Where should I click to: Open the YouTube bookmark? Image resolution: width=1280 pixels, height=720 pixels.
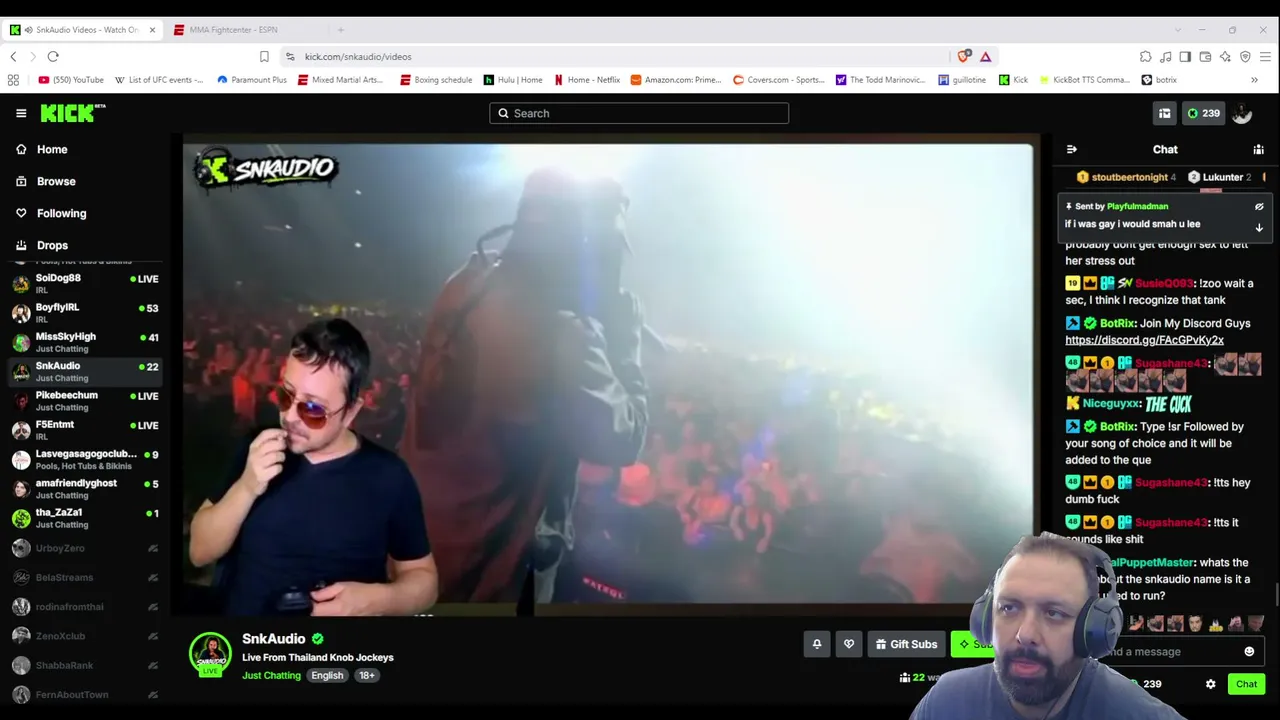click(x=71, y=80)
